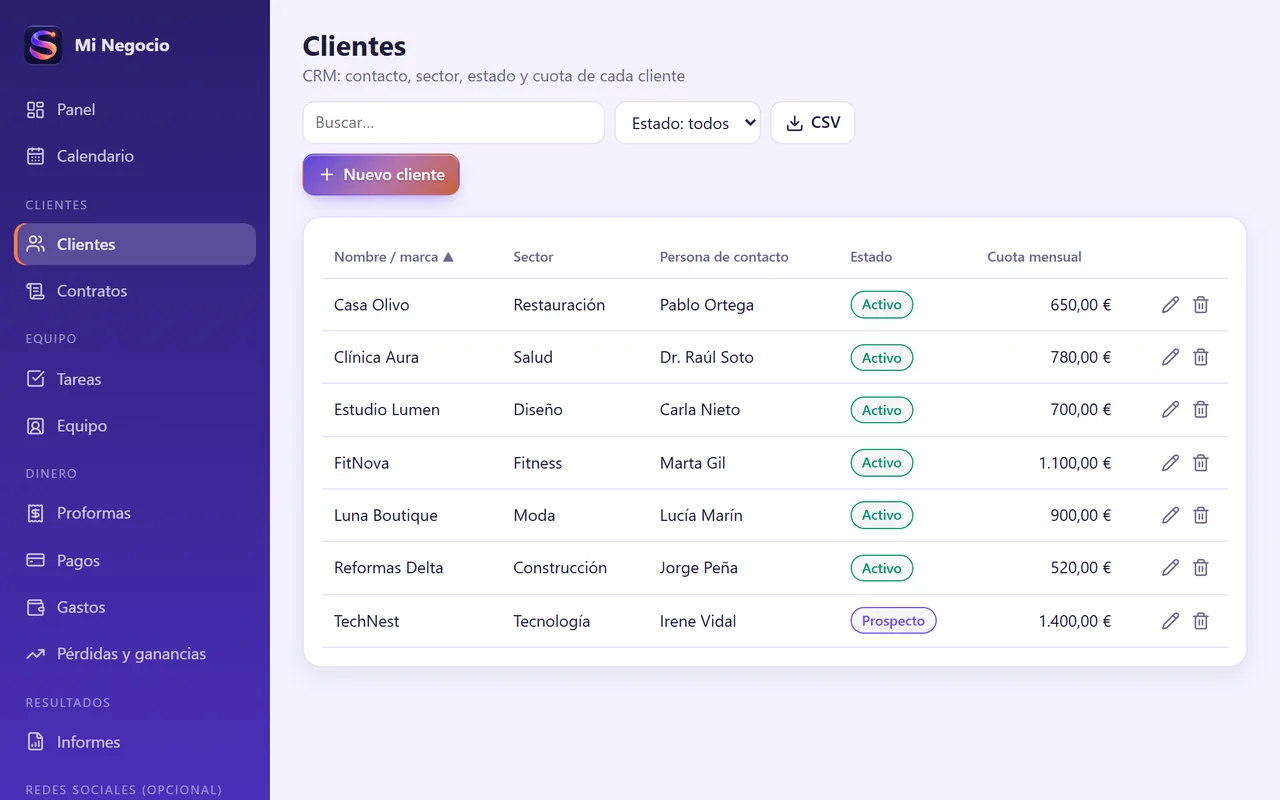This screenshot has width=1280, height=800.
Task: Click contact Pablo Ortega
Action: [707, 305]
